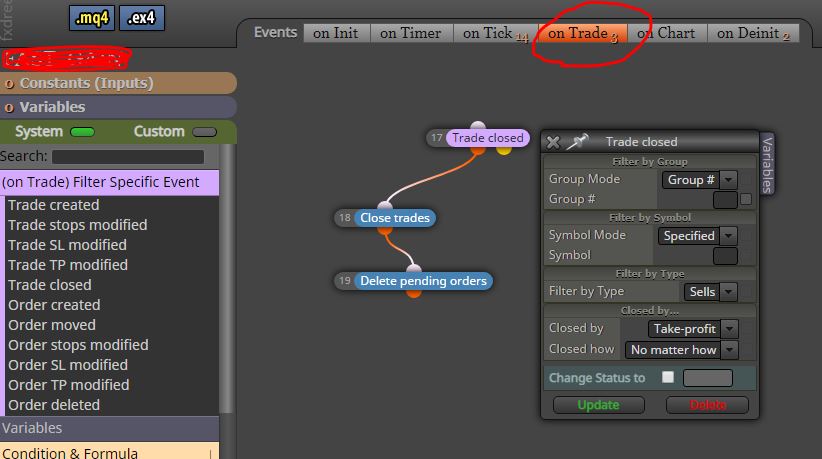822x459 pixels.
Task: Open the on Init events tab
Action: (x=337, y=33)
